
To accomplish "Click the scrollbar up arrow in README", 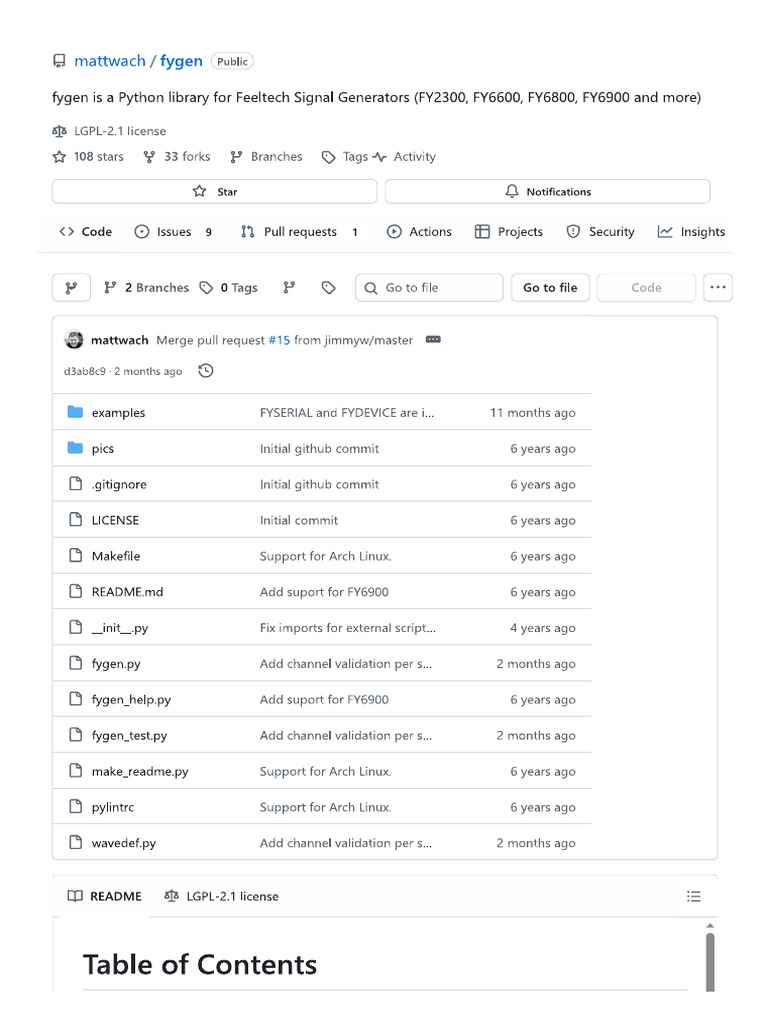I will tap(710, 925).
